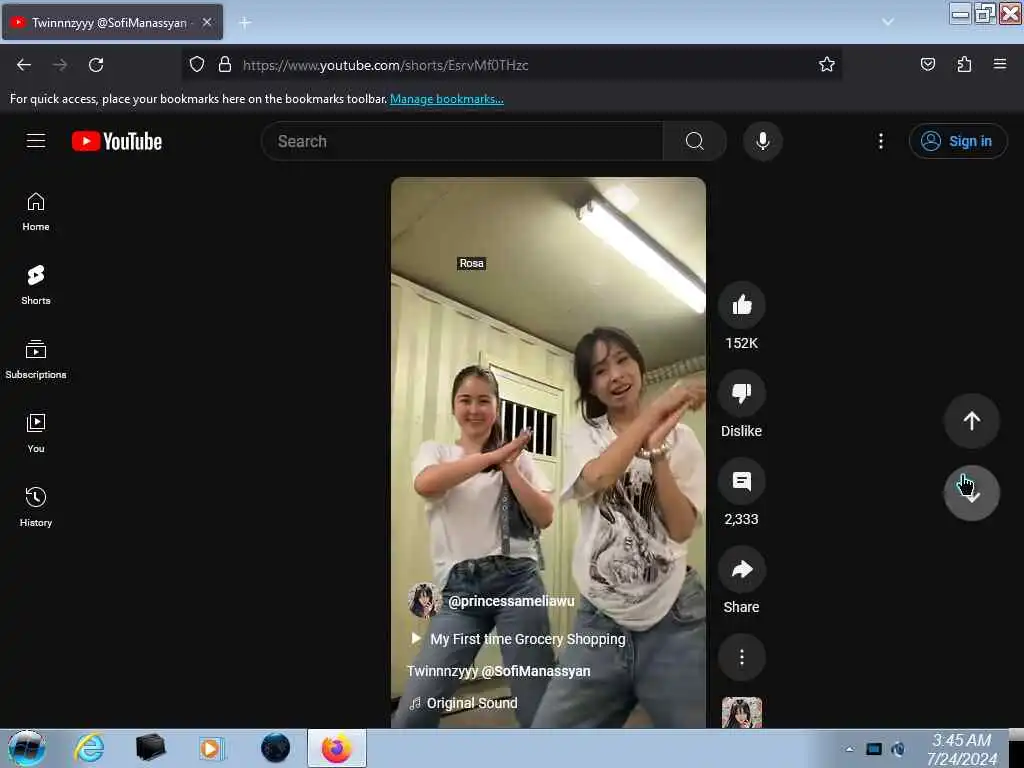Viewport: 1024px width, 768px height.
Task: Open the @princessameliawu channel
Action: coord(511,601)
